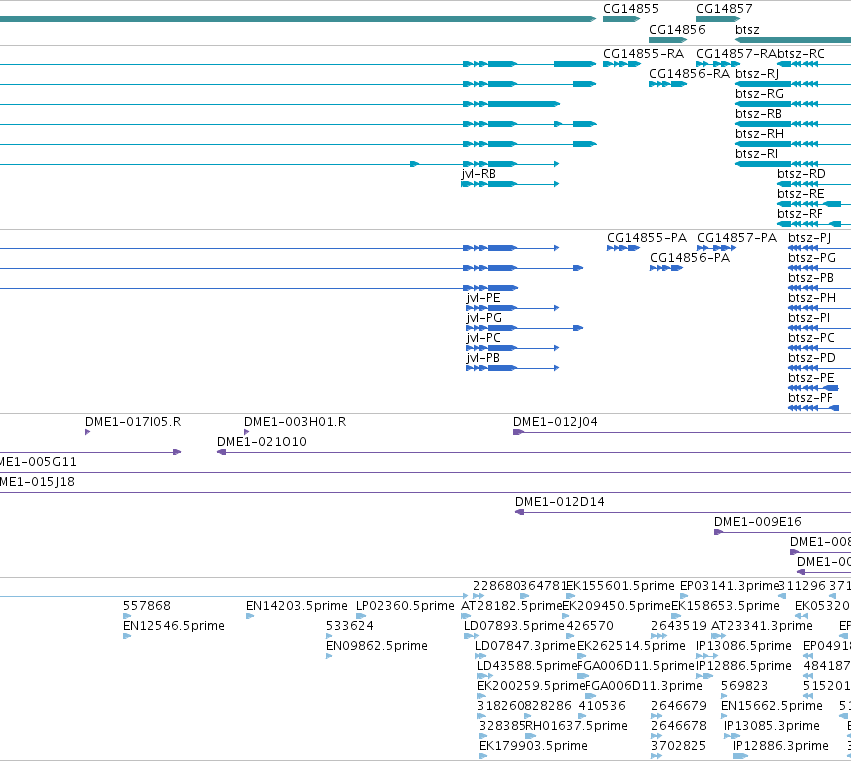The width and height of the screenshot is (851, 761).
Task: Click EST LP02360.5prime
Action: point(405,606)
